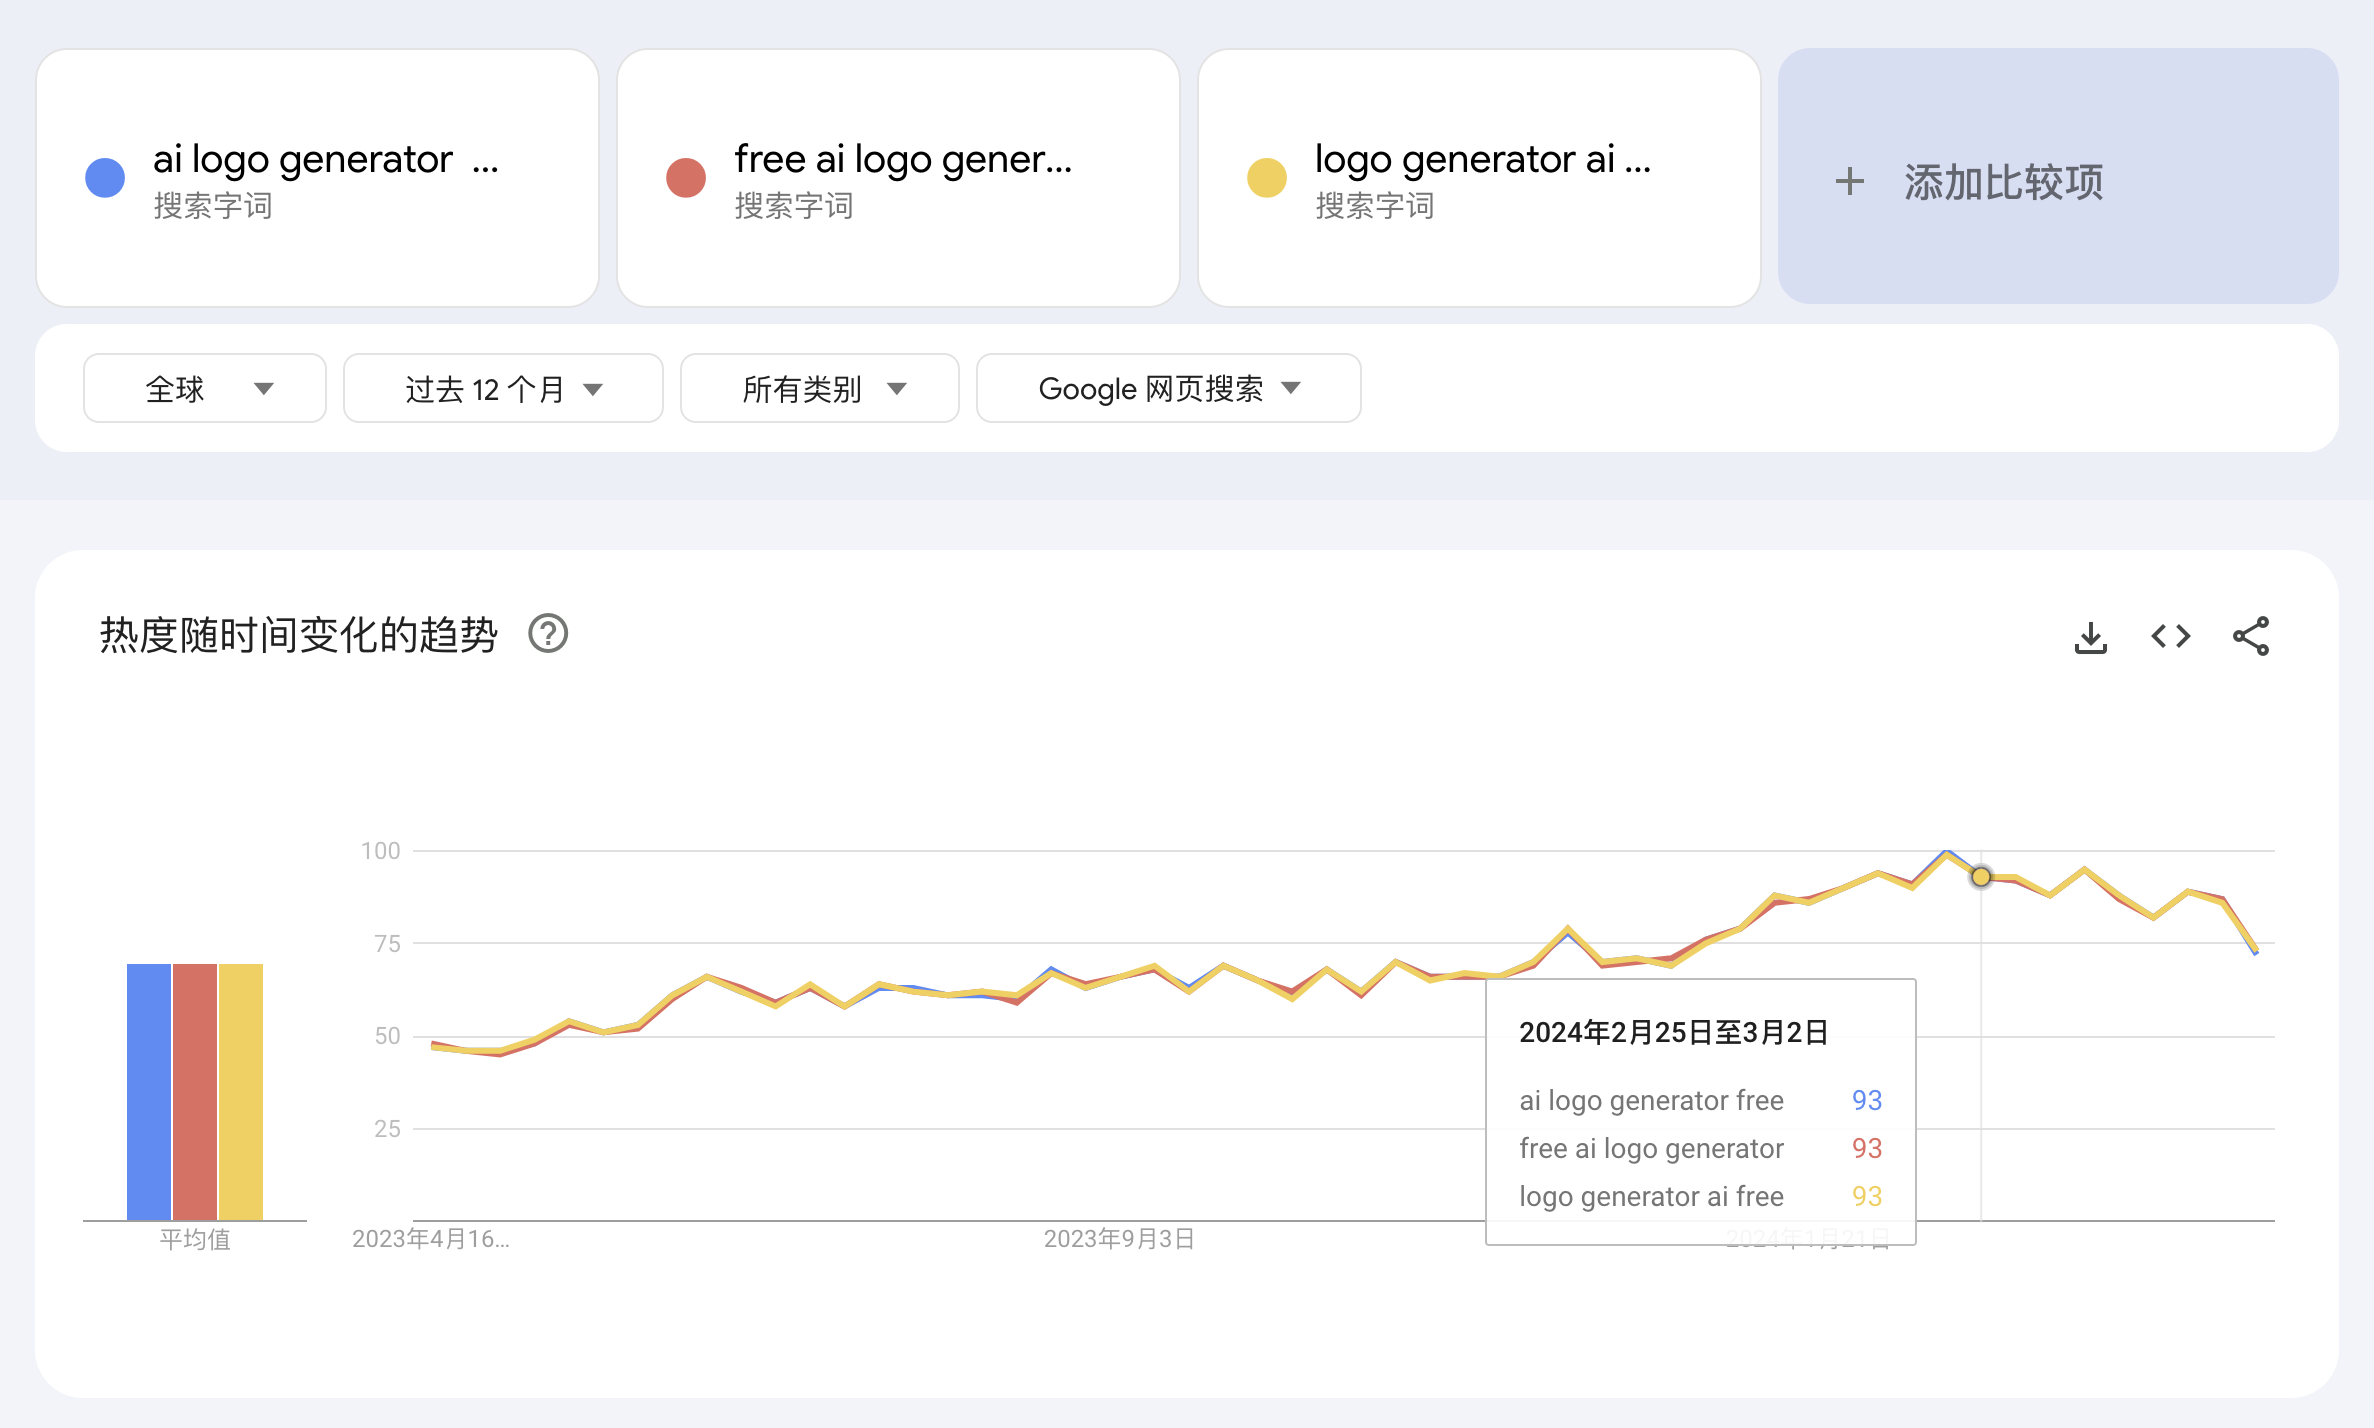The width and height of the screenshot is (2374, 1428).
Task: Click the red dot of the second term
Action: (x=686, y=178)
